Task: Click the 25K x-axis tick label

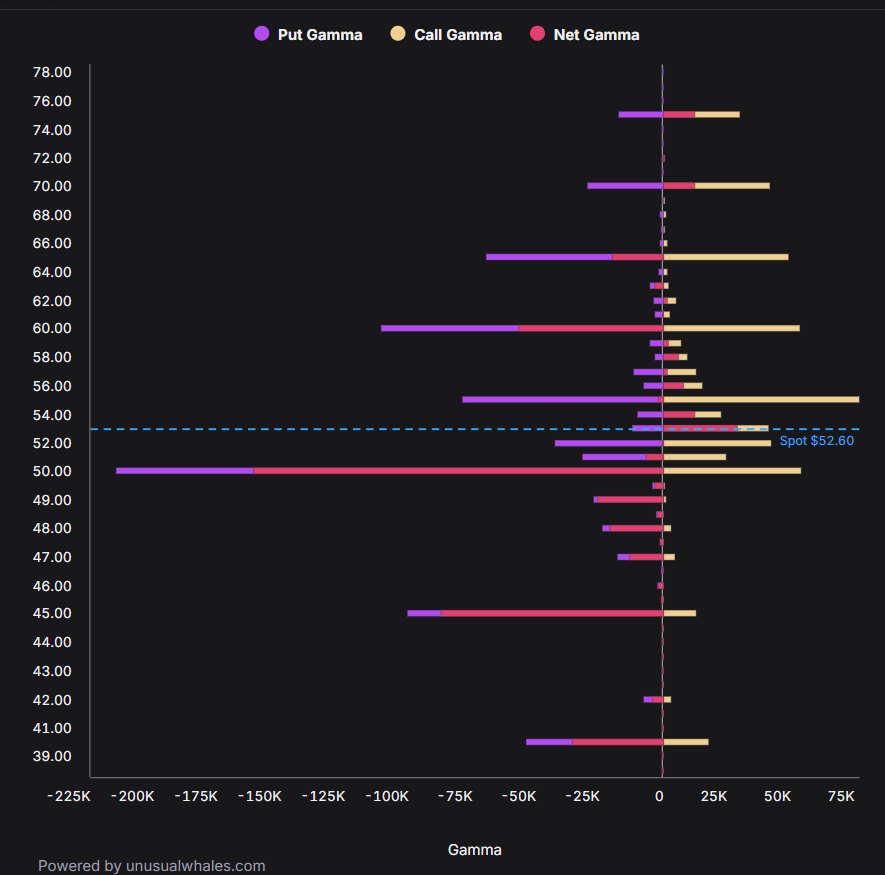Action: click(714, 797)
